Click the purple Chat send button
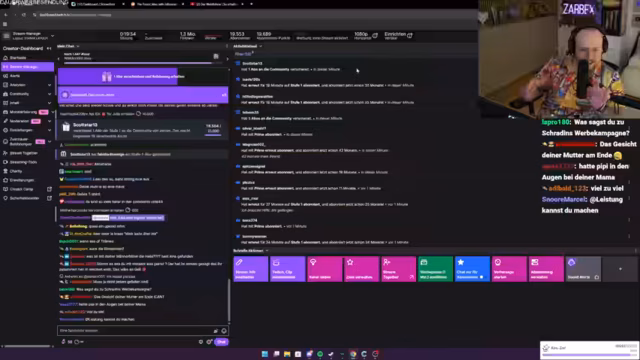Image resolution: width=640 pixels, height=360 pixels. [221, 342]
